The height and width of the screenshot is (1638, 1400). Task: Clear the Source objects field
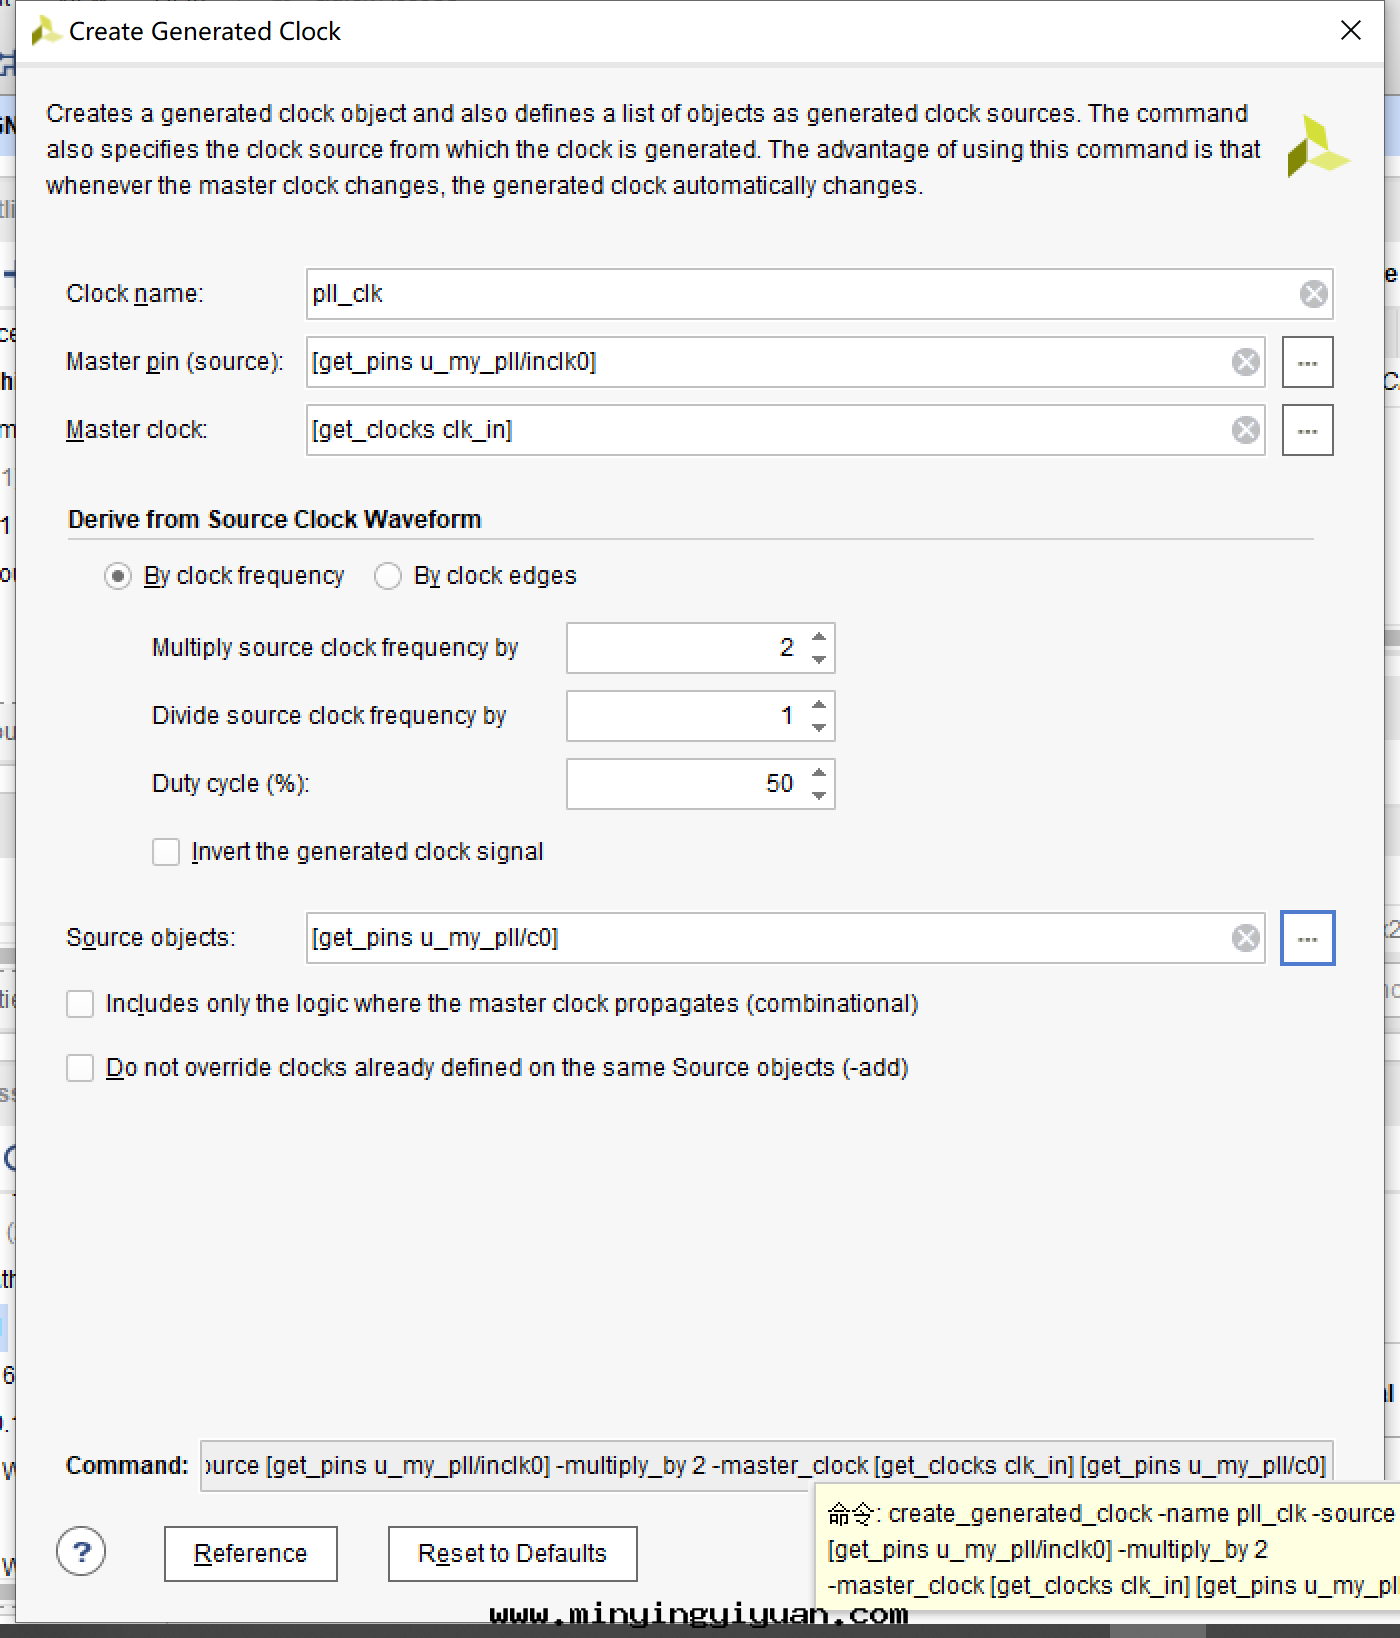coord(1245,938)
